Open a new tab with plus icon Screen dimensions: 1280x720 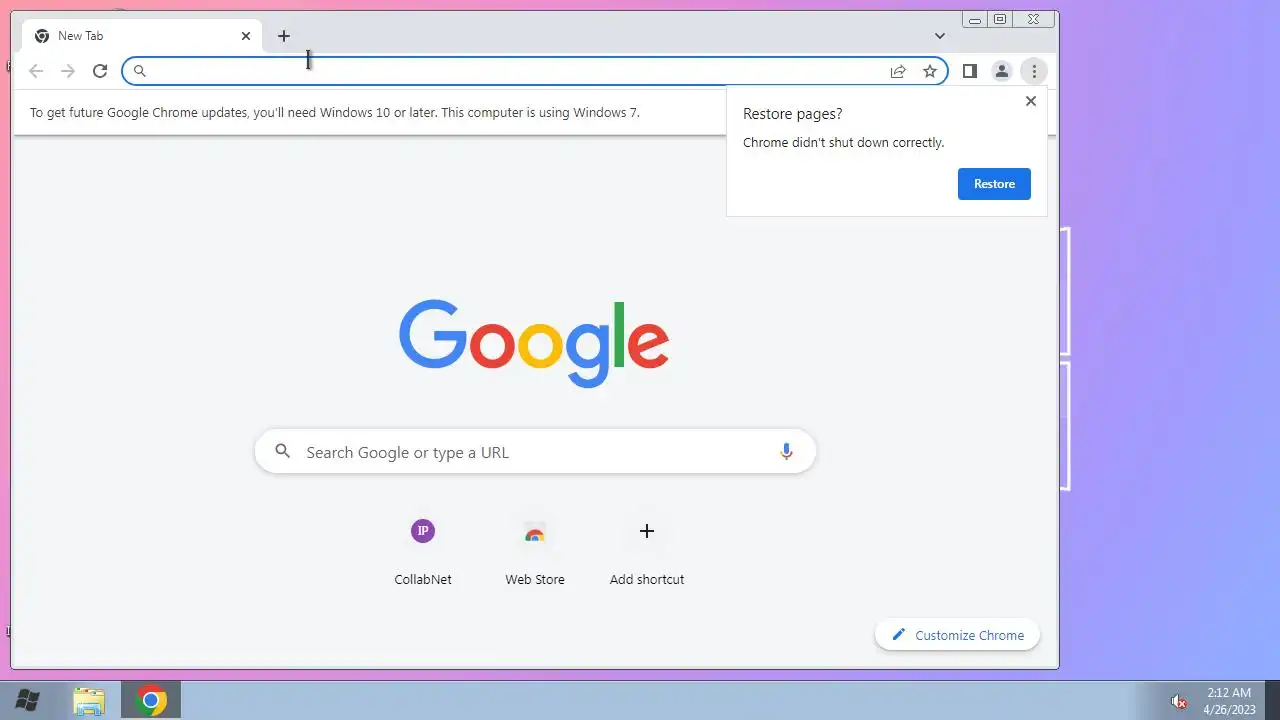284,36
